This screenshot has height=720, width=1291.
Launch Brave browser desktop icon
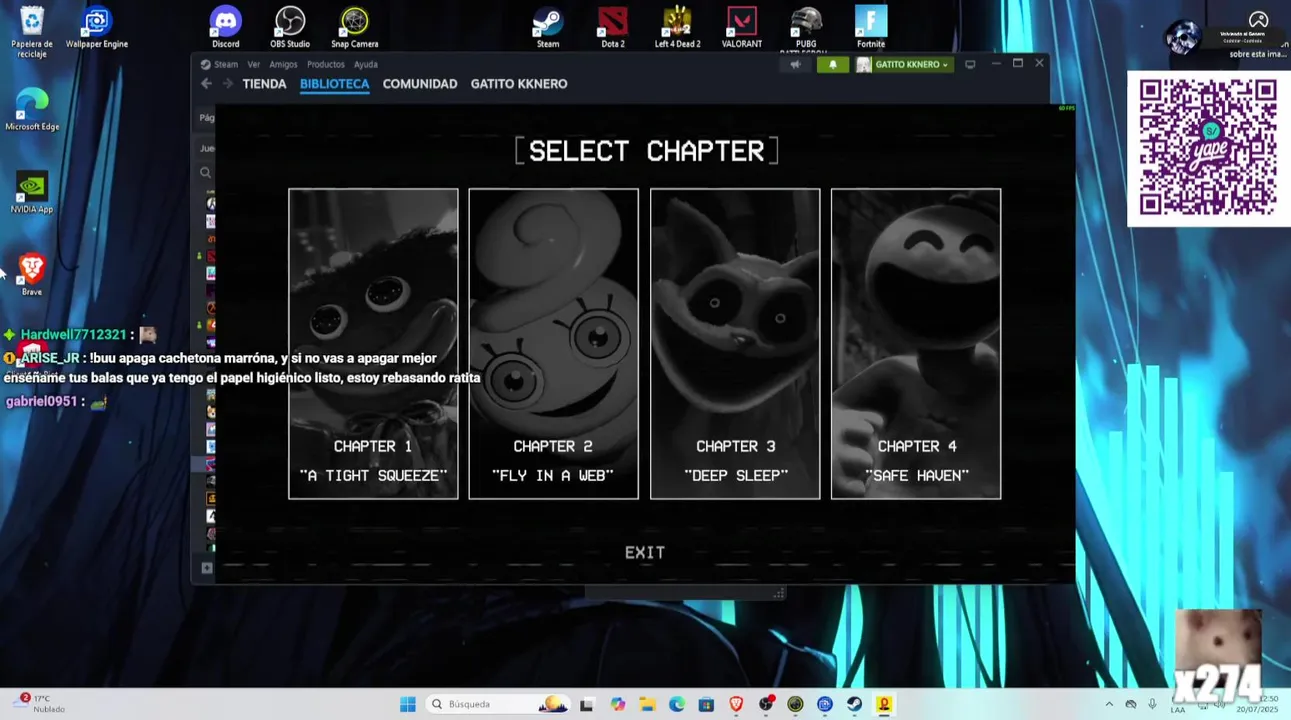(32, 274)
